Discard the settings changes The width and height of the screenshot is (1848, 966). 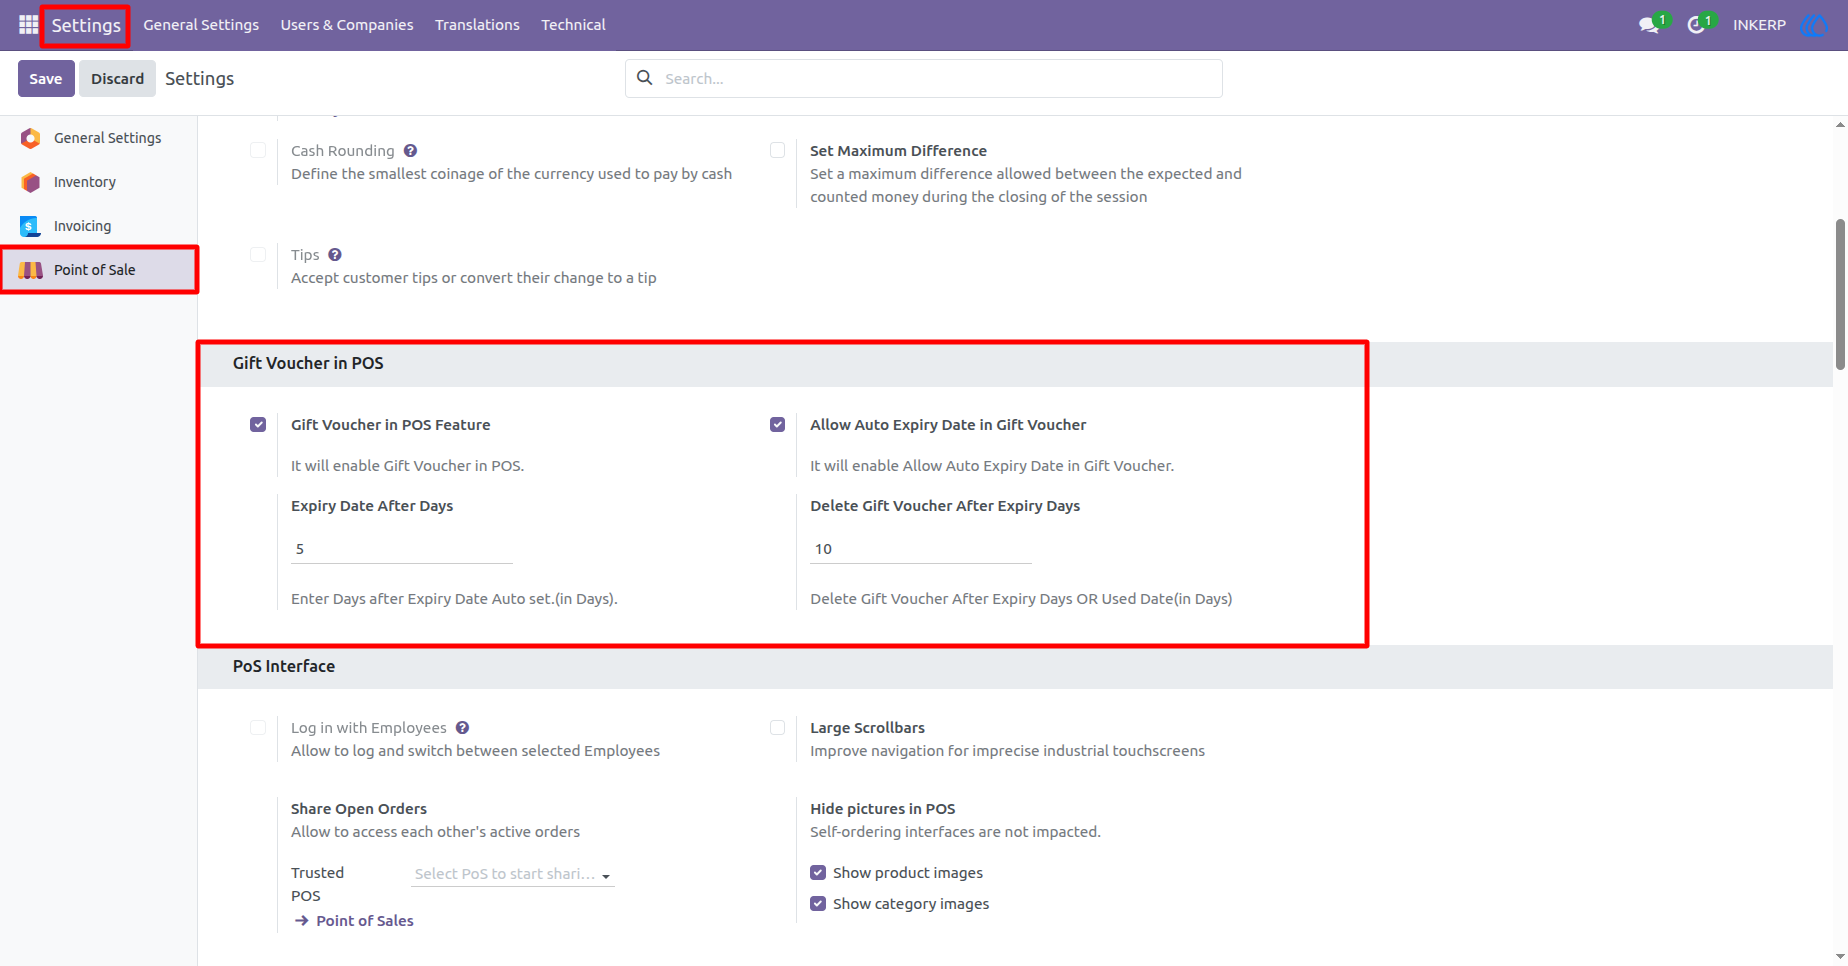click(x=117, y=79)
